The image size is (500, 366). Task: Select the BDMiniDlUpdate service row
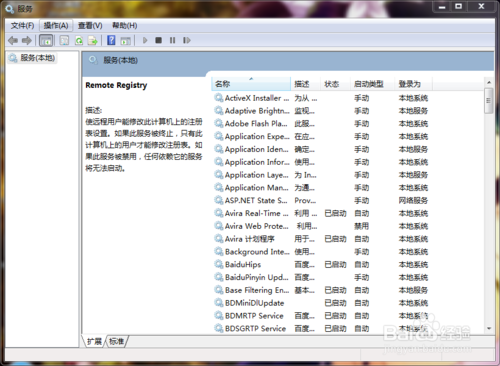[321, 303]
